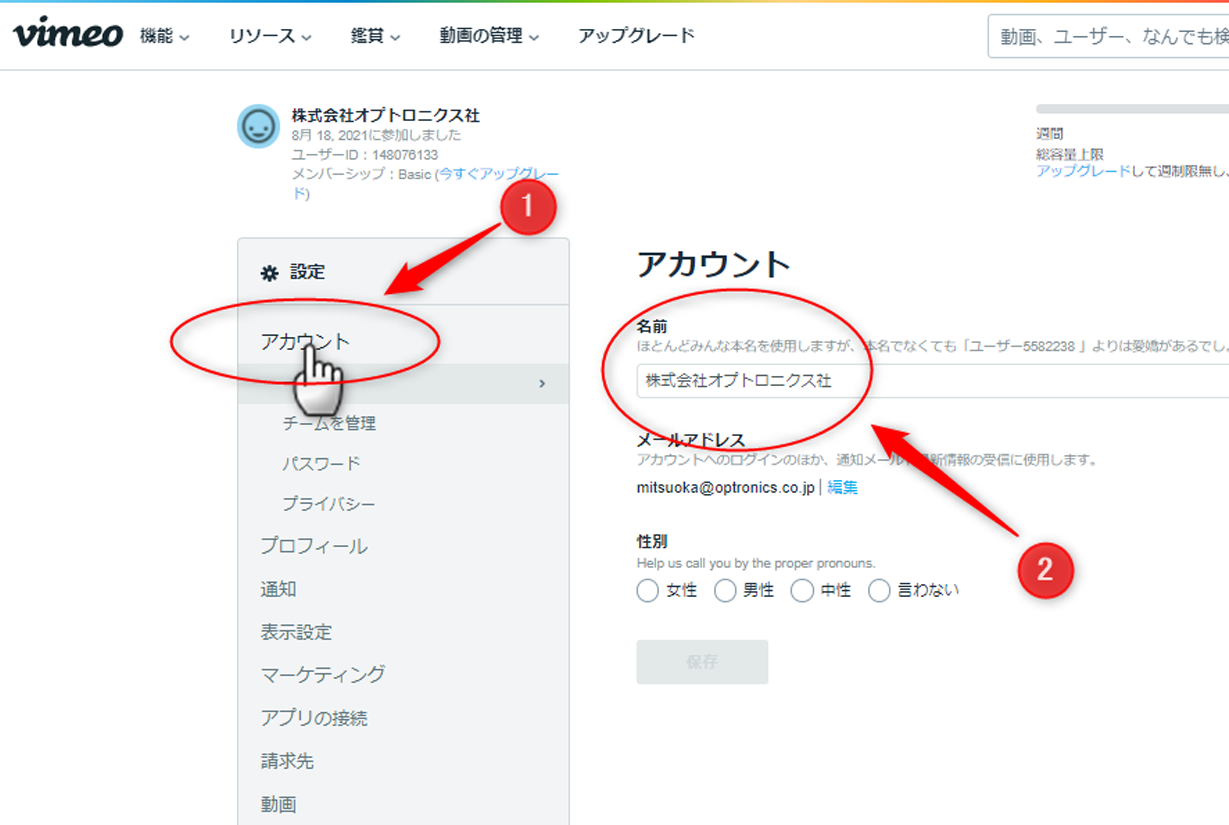Open the 動画の管理 dropdown menu

[x=489, y=36]
